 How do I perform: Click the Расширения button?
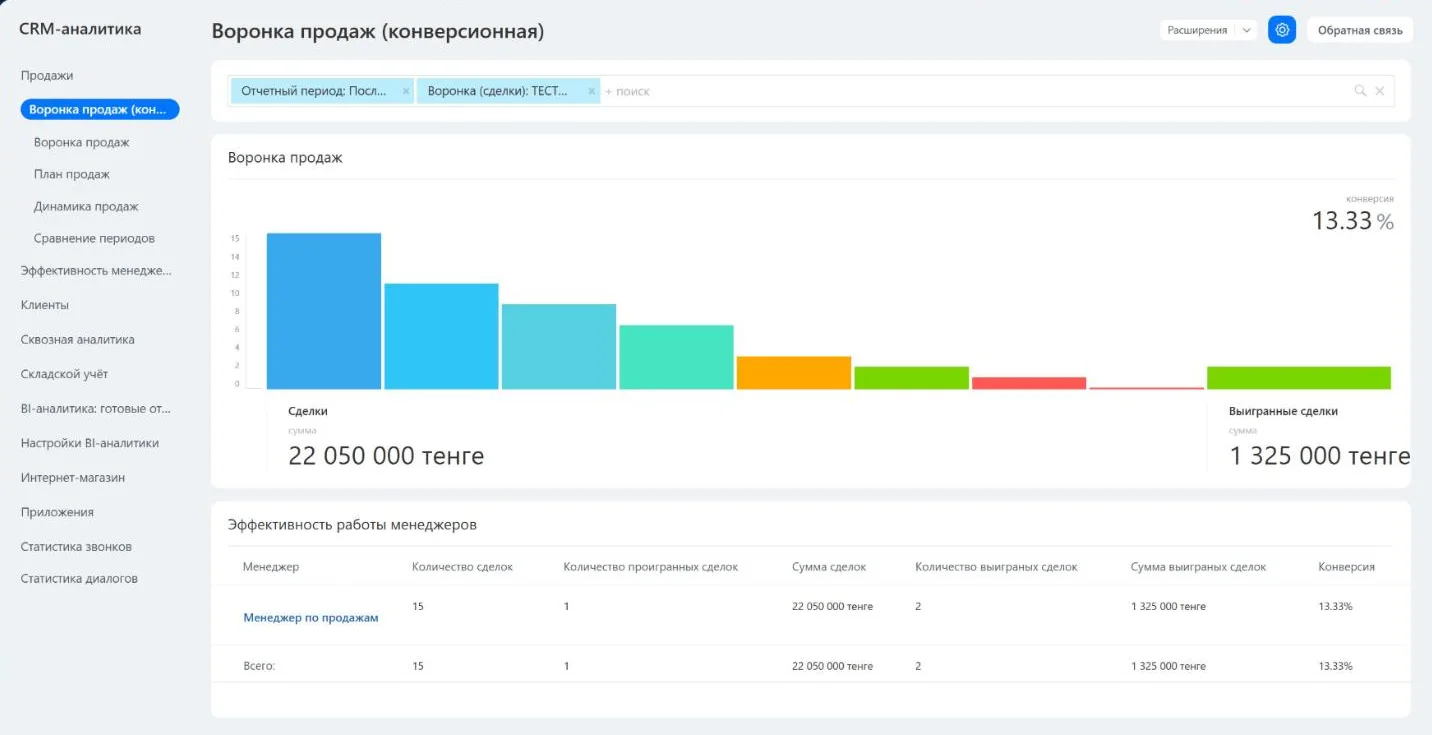pos(1197,30)
